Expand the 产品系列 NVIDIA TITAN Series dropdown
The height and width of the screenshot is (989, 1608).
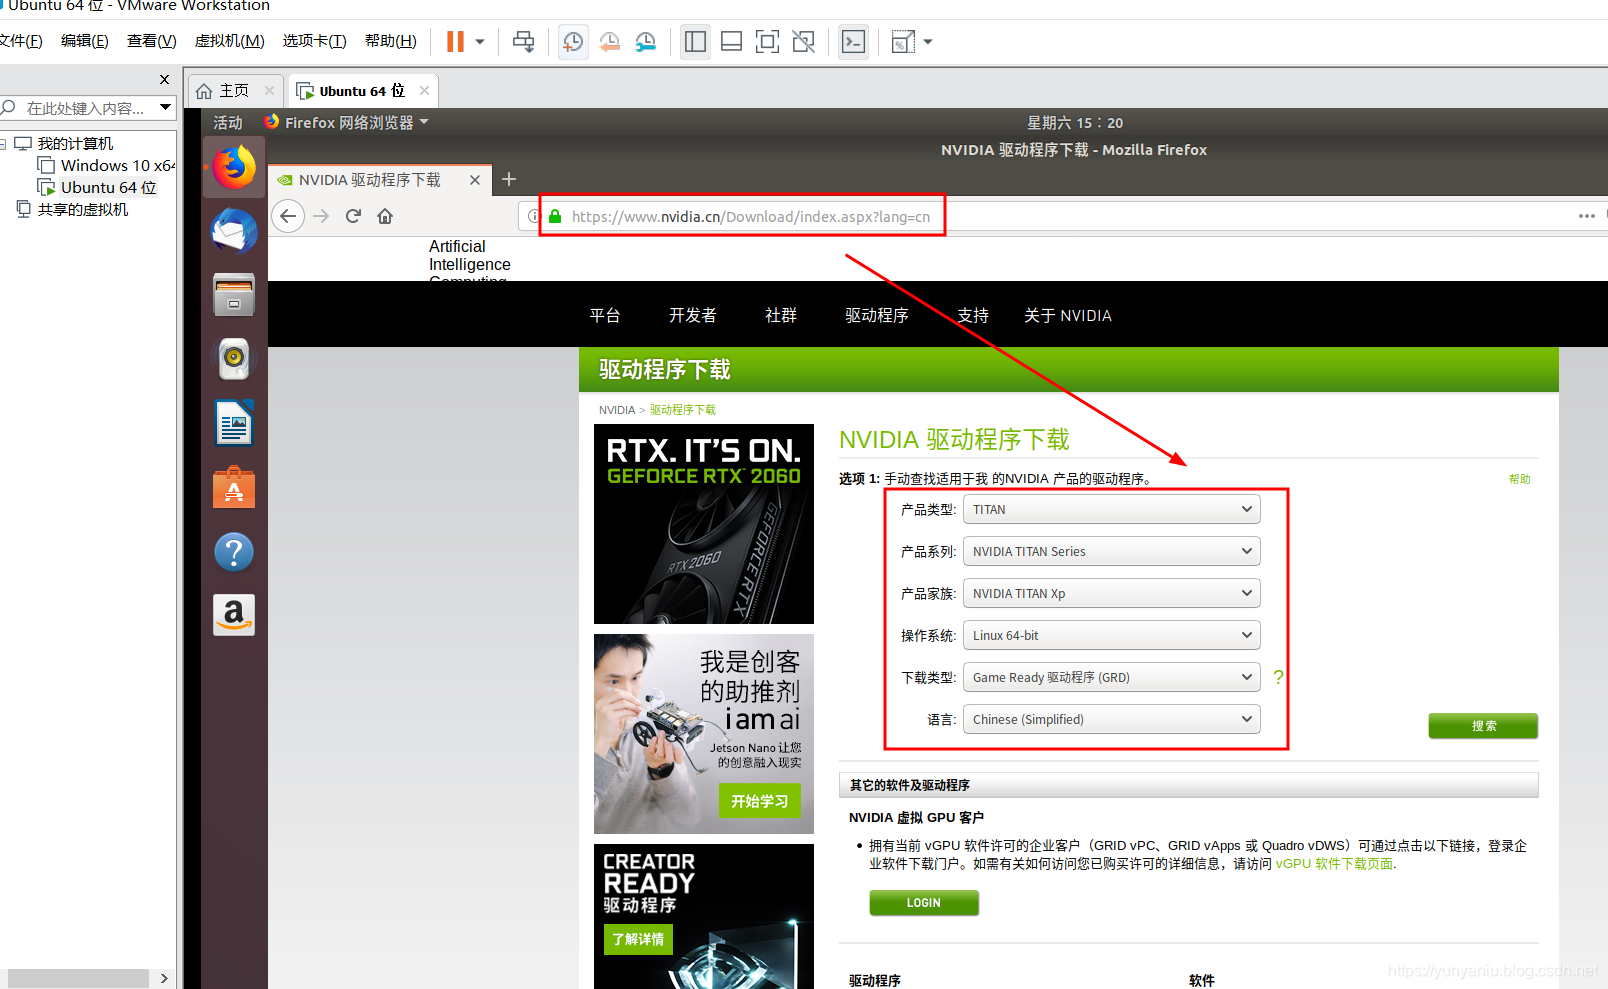click(x=1111, y=551)
